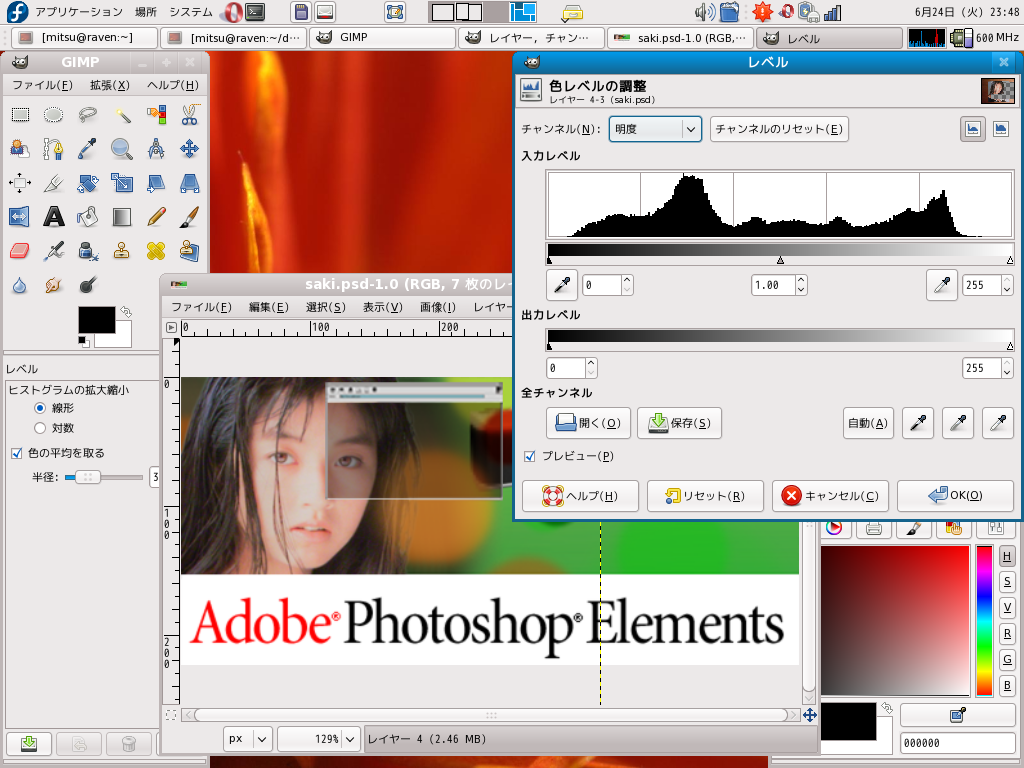Screen dimensions: 1024x768
Task: Toggle the プレビュー(P) checkbox
Action: tap(530, 456)
